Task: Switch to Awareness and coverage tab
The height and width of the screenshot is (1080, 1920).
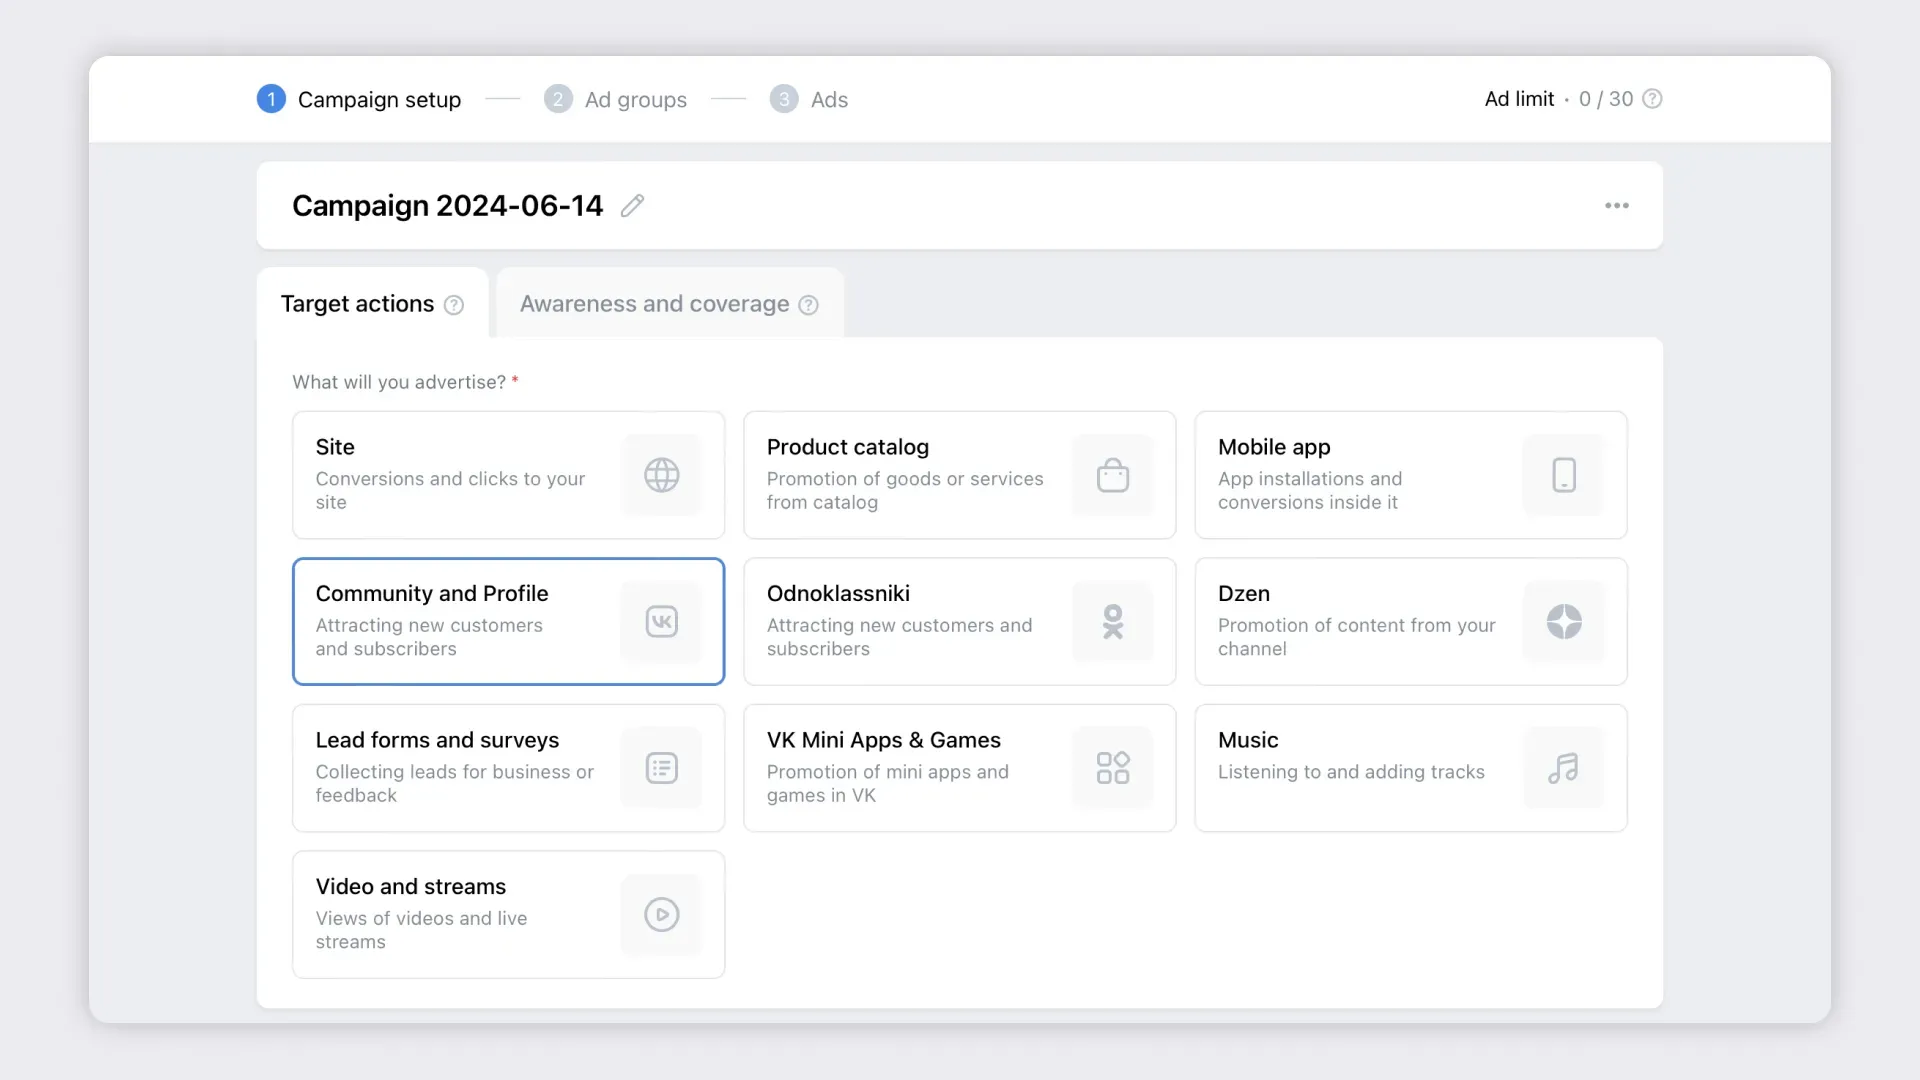Action: 654,304
